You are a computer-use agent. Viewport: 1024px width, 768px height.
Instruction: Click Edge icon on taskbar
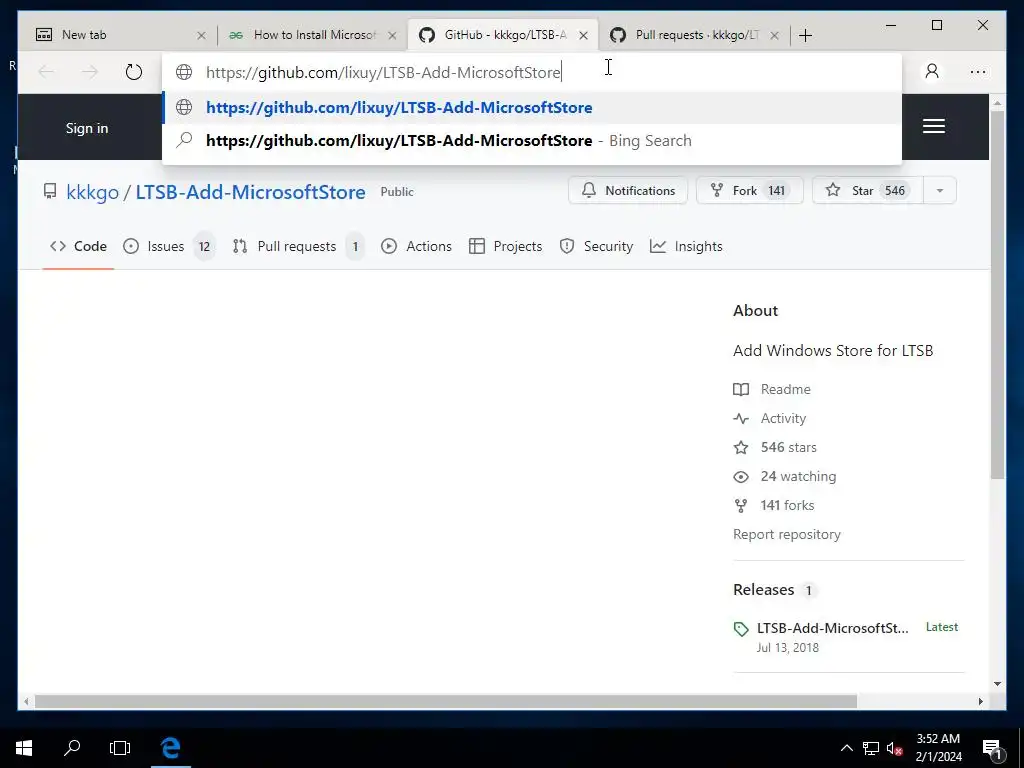click(170, 748)
